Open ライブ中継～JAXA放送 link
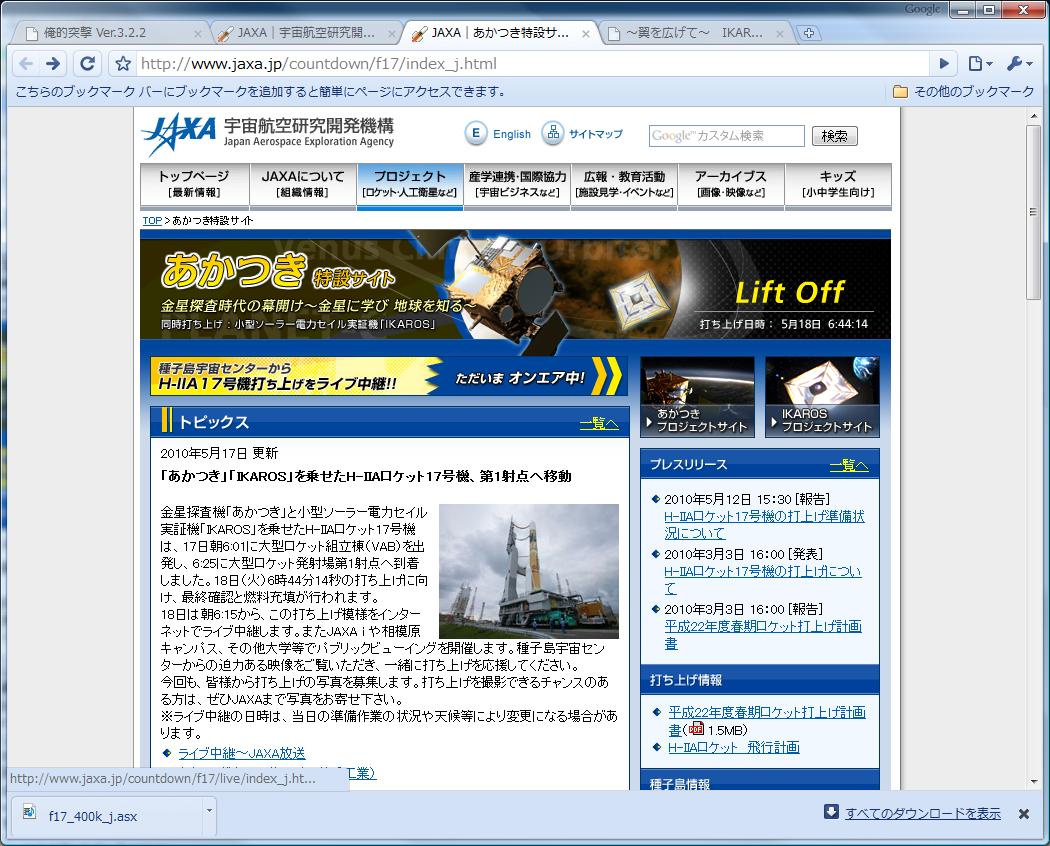The image size is (1050, 846). (x=242, y=754)
